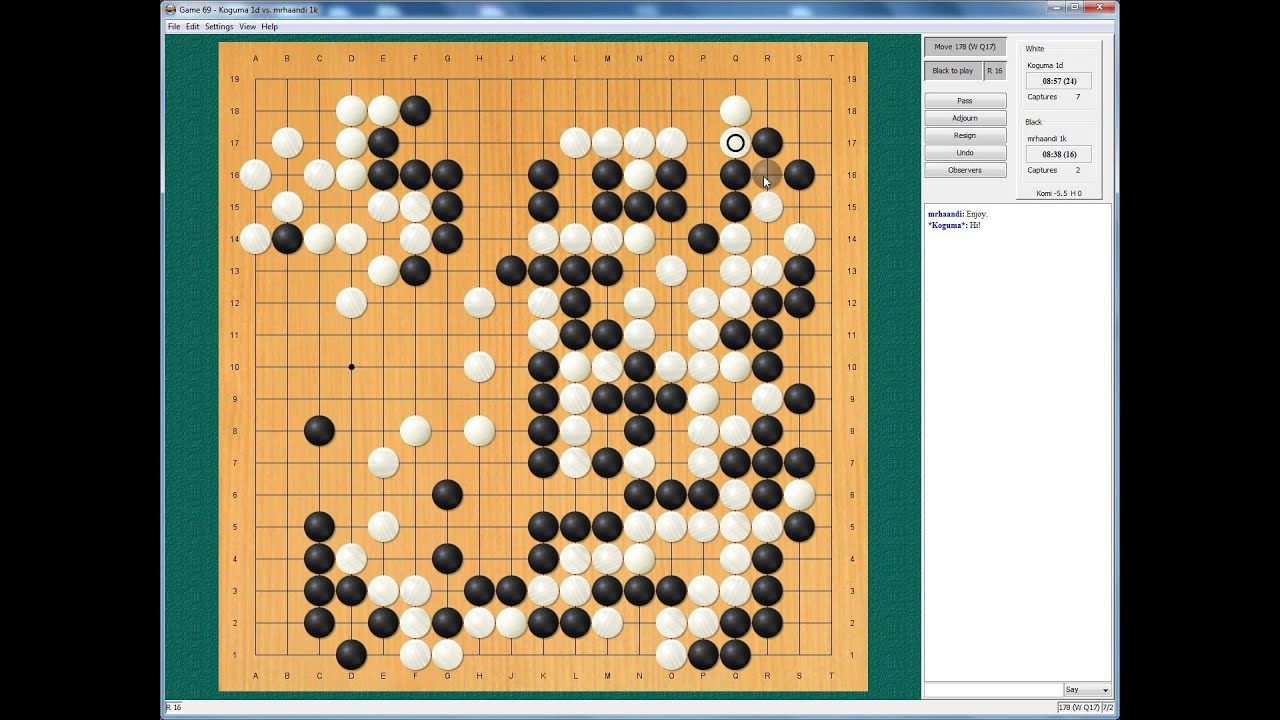The image size is (1280, 720).
Task: Click the Komi -5.5 H 0 label
Action: (x=1058, y=193)
